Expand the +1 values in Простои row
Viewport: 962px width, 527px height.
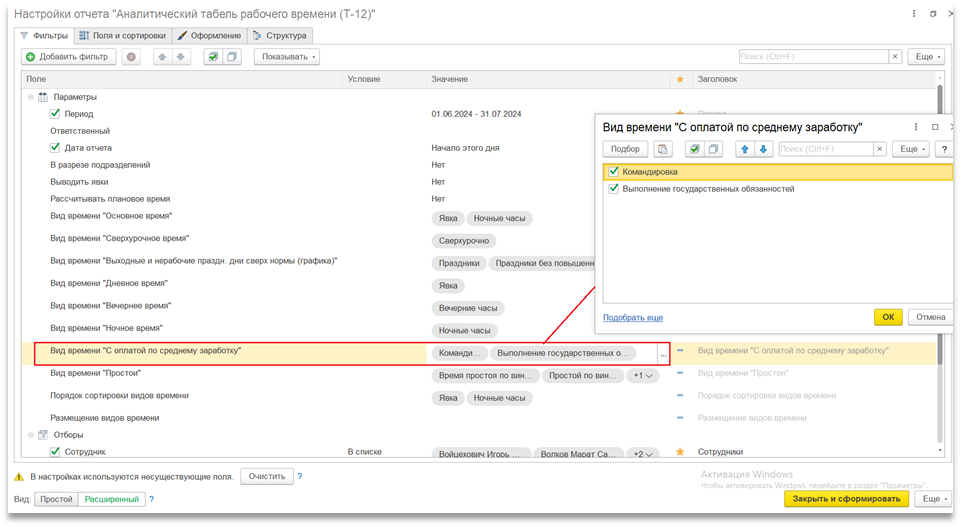click(x=641, y=376)
